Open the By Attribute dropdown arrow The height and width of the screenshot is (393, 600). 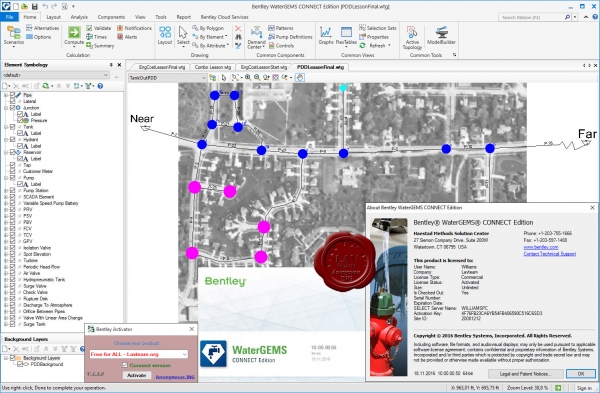pos(228,46)
